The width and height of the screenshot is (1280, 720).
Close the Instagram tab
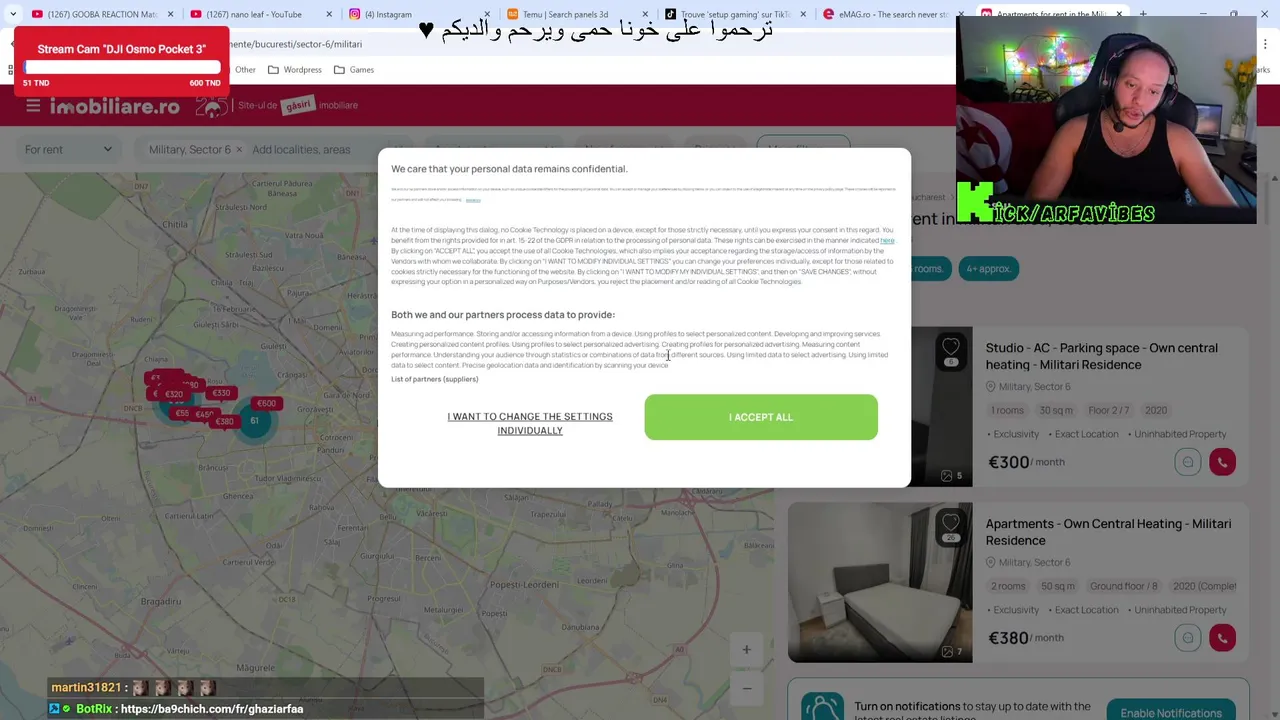pyautogui.click(x=486, y=14)
